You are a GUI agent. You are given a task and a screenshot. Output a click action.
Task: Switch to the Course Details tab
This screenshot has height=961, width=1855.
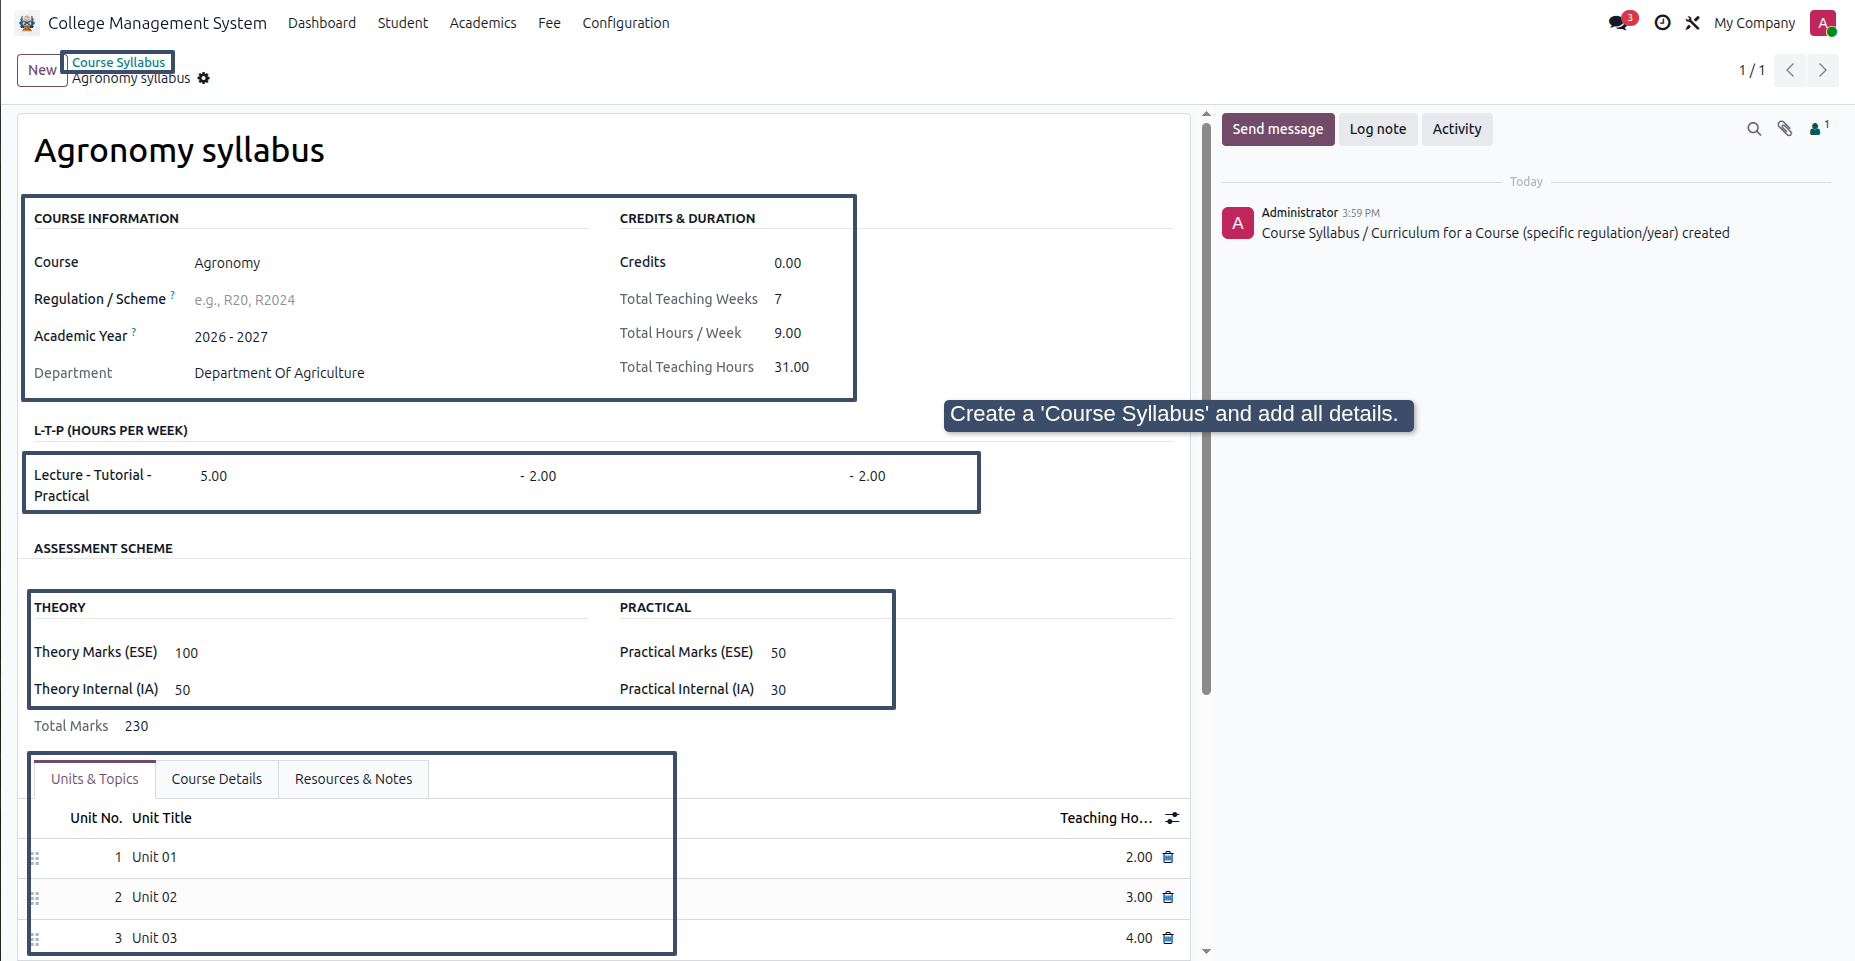[x=217, y=779]
